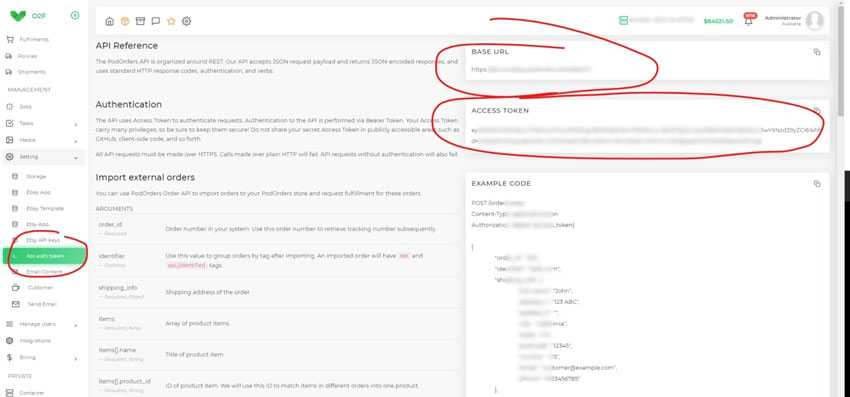Viewport: 850px width, 397px height.
Task: Click the green circle collapse-sidebar icon
Action: tap(75, 15)
